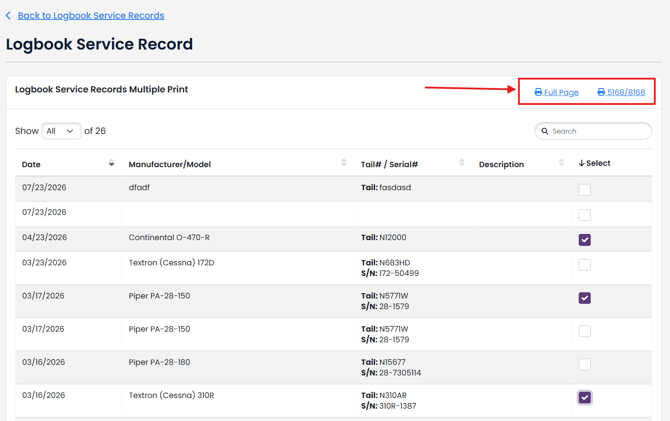Screen dimensions: 670x421
Task: Sort by Manufacturer/Model column header
Action: tap(170, 164)
